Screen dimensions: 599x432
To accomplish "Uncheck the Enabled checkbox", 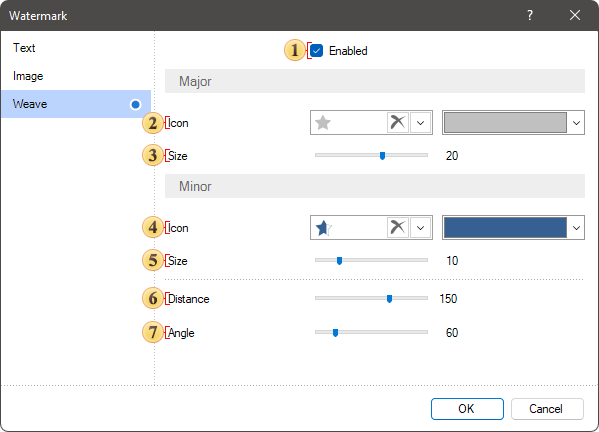I will (x=316, y=50).
